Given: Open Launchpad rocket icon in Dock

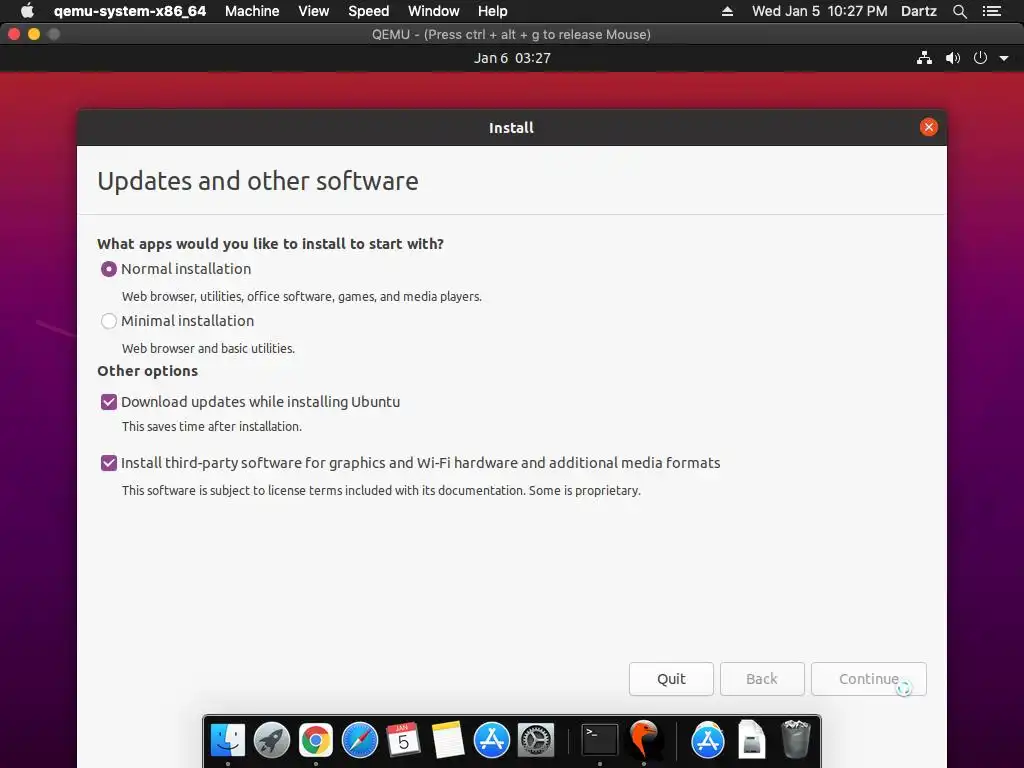Looking at the screenshot, I should (x=272, y=741).
